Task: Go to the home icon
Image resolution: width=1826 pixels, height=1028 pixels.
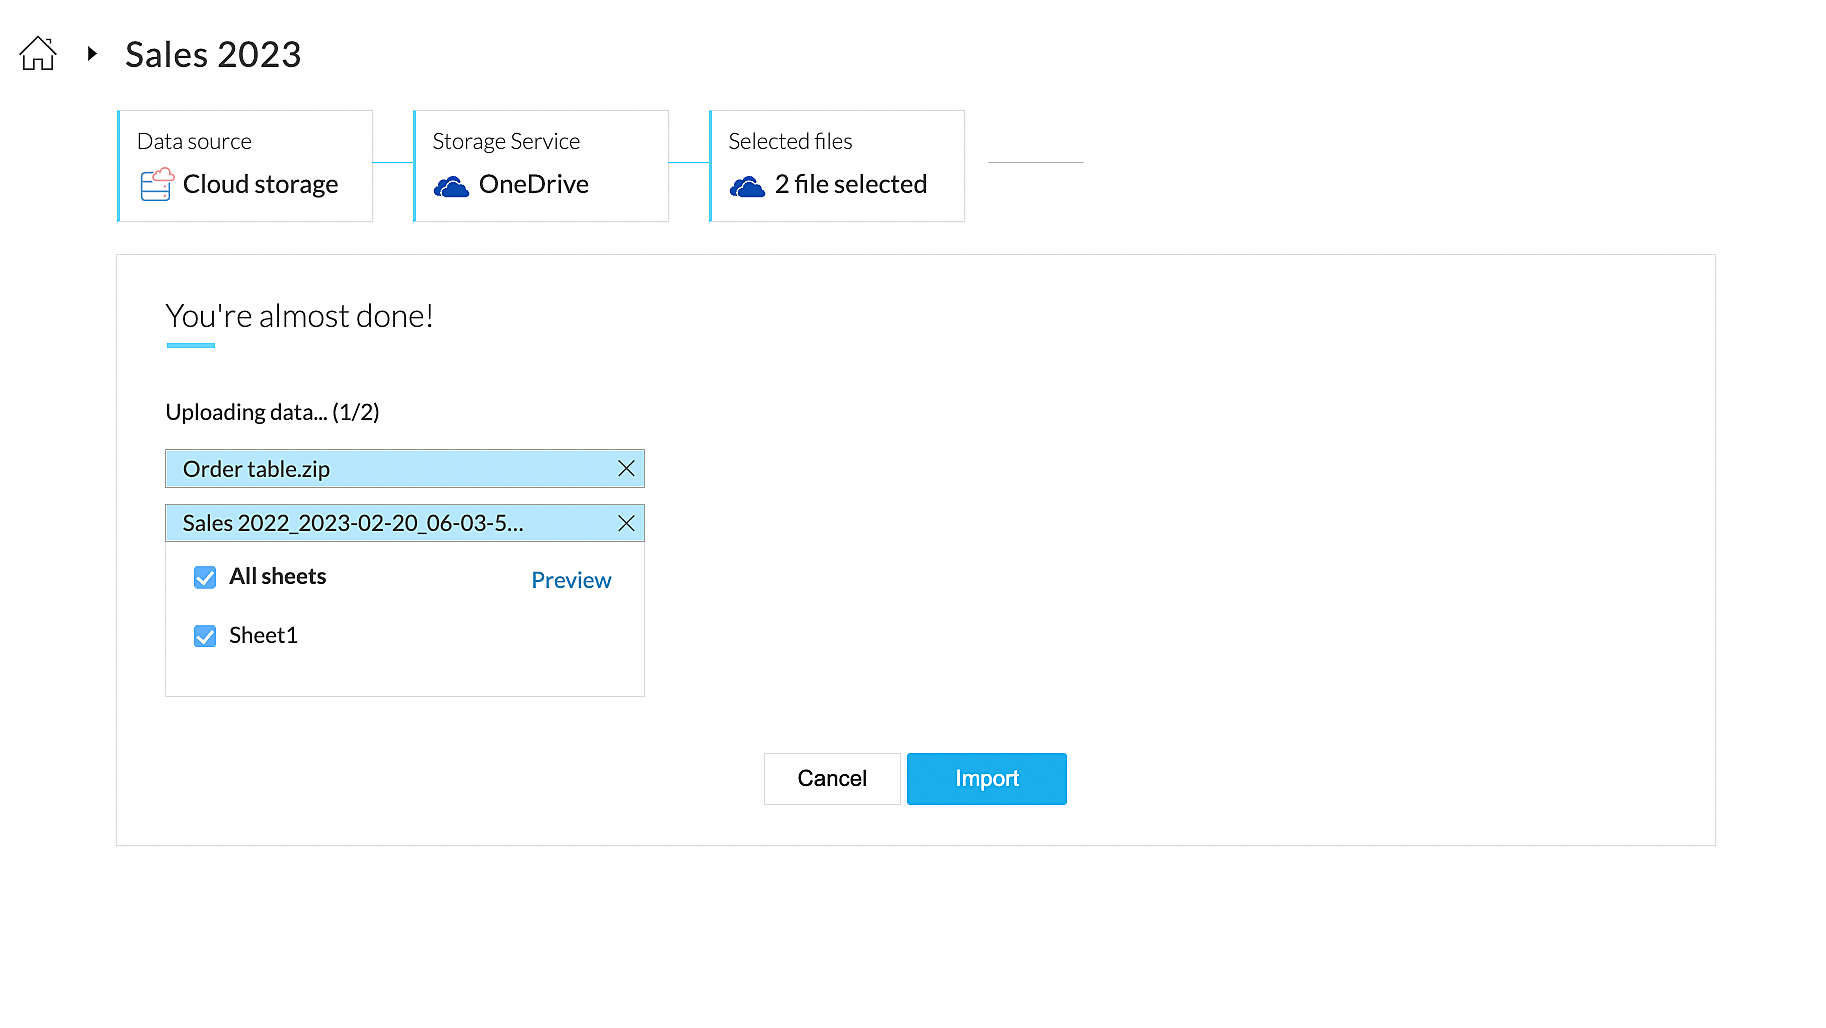Action: [x=38, y=53]
